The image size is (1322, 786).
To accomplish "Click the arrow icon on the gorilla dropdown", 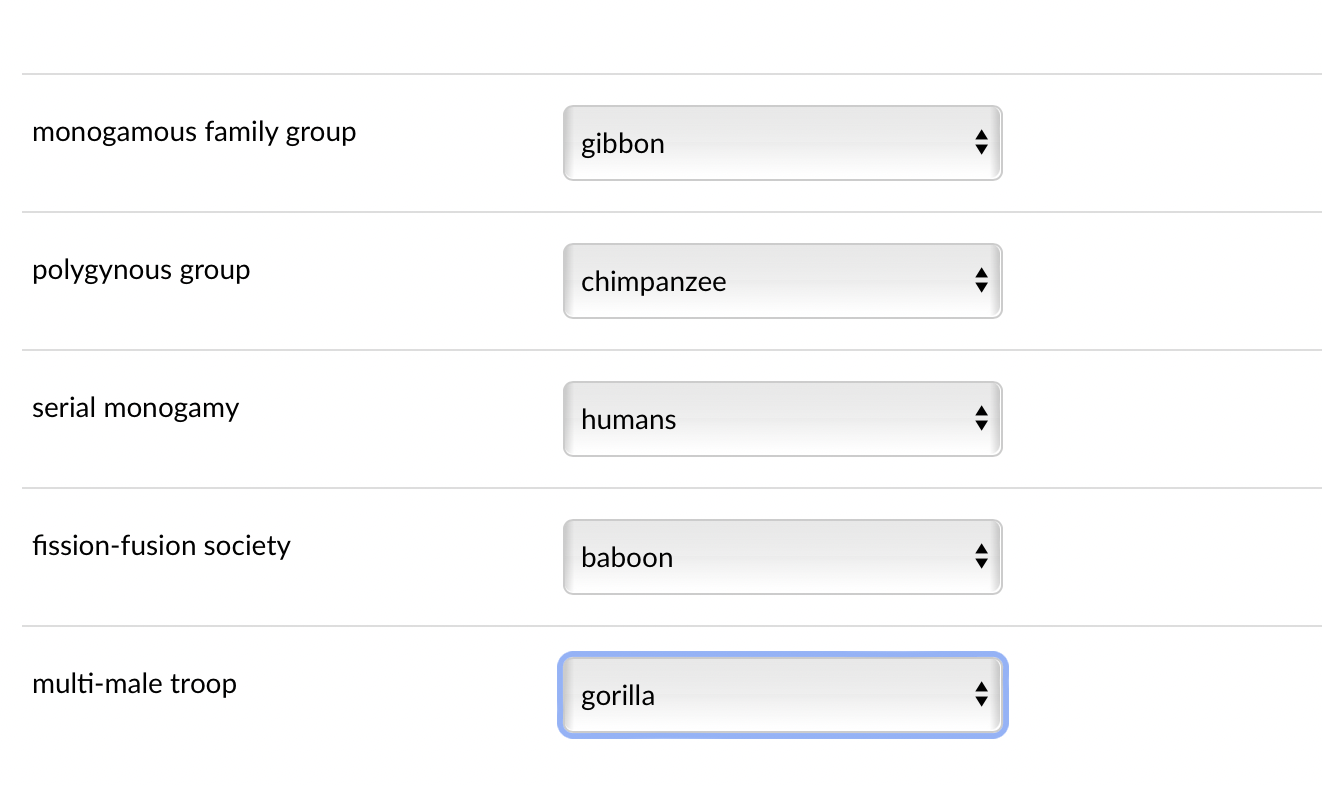I will (x=981, y=695).
